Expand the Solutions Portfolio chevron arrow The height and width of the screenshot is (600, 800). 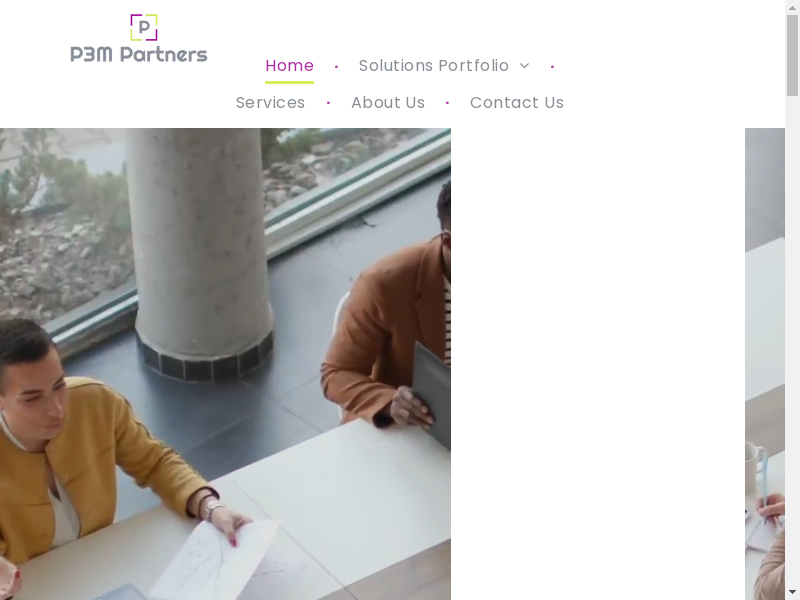coord(524,66)
